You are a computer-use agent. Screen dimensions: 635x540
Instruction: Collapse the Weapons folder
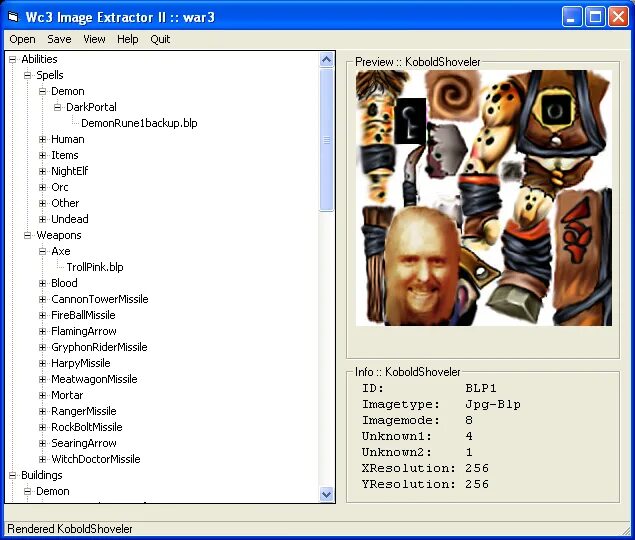pos(28,235)
